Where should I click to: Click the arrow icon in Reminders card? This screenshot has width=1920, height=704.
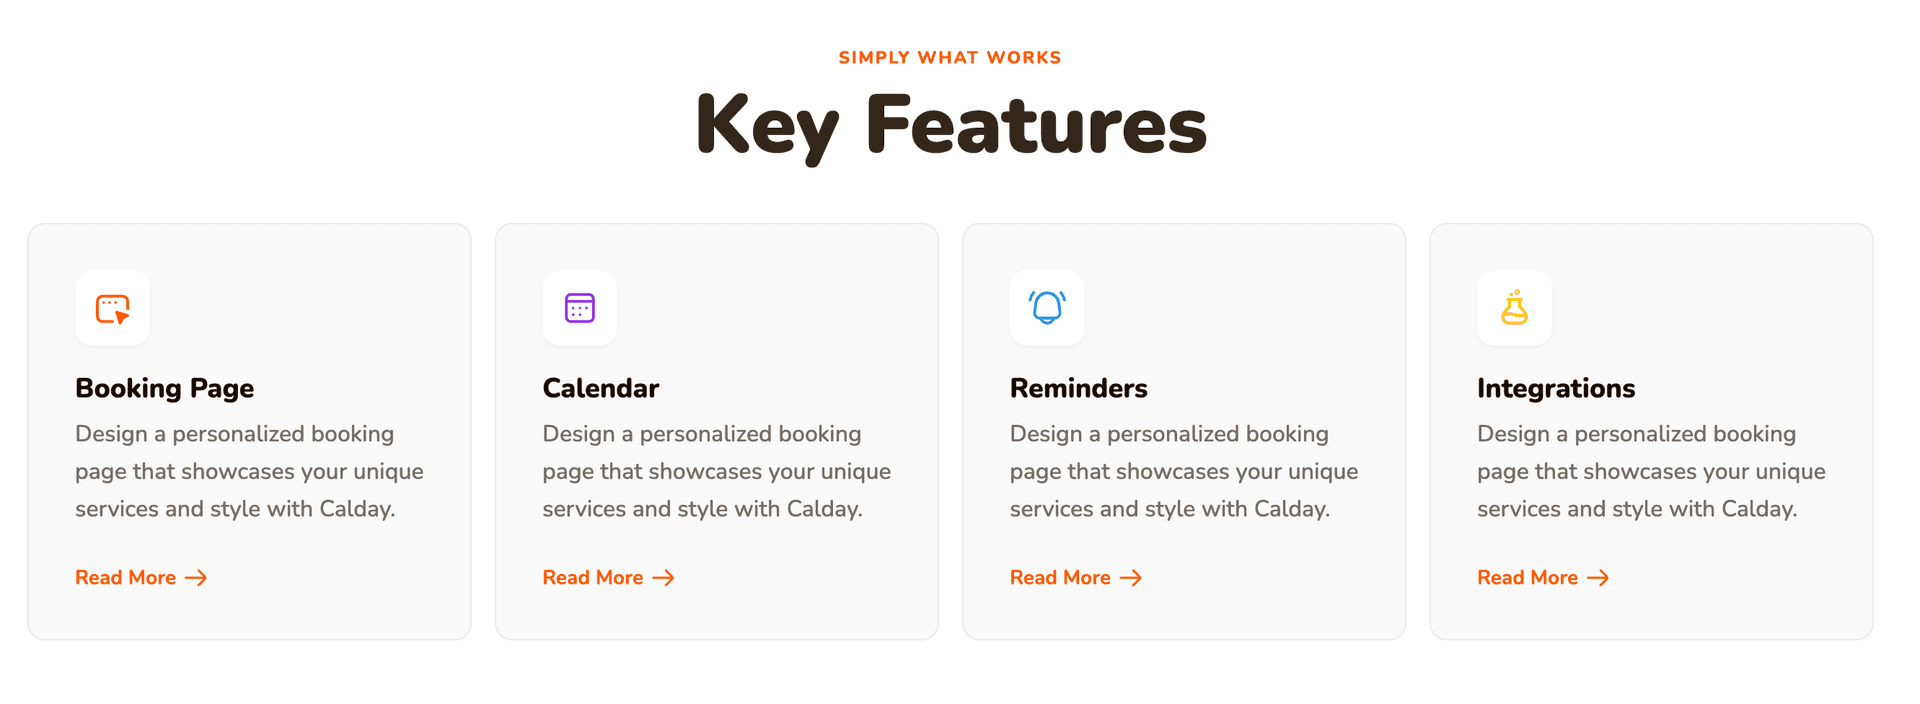[x=1130, y=578]
